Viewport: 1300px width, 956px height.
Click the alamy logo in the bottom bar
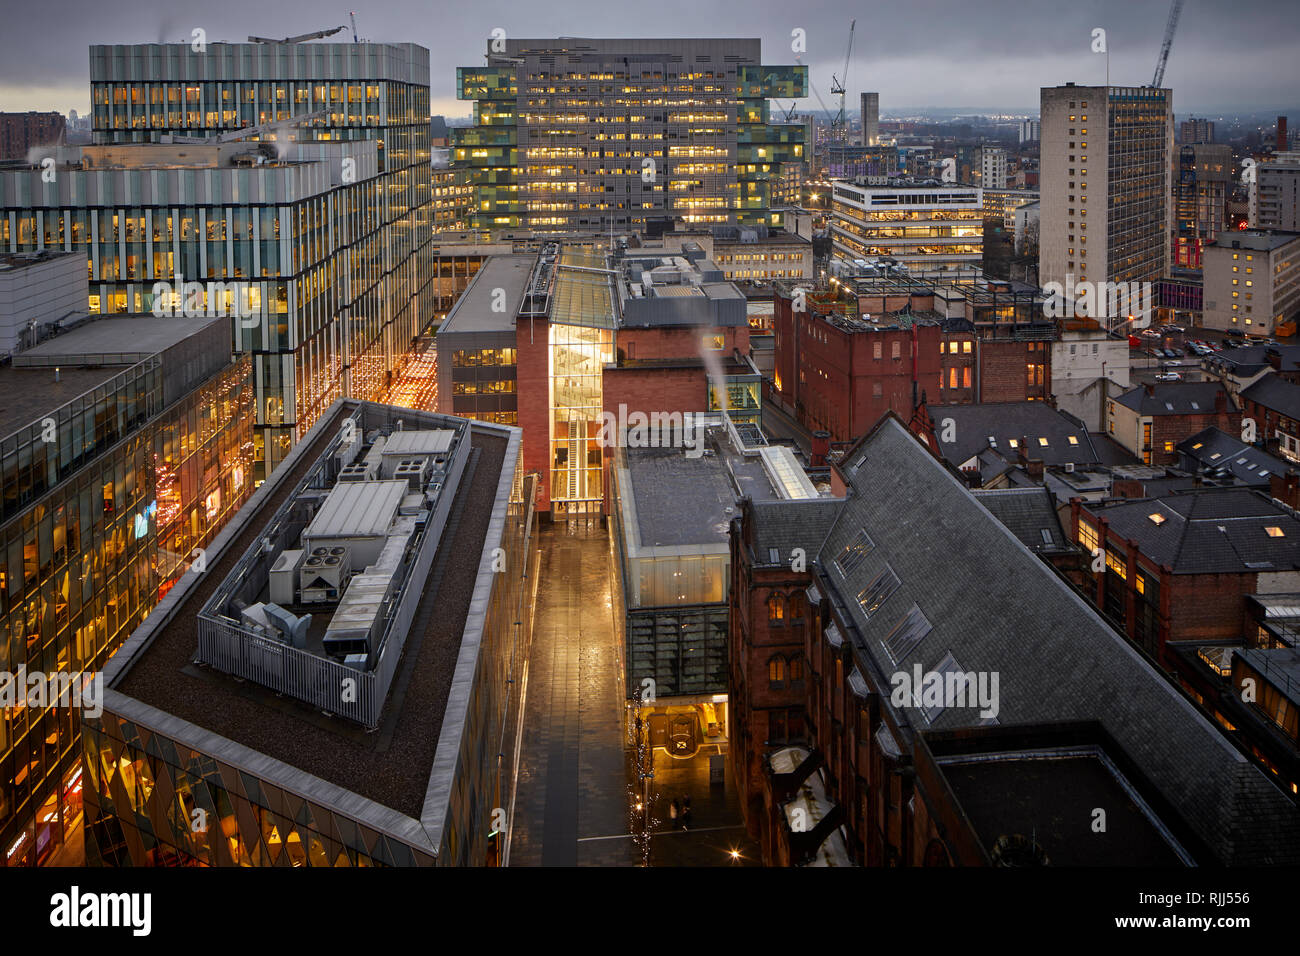(101, 911)
